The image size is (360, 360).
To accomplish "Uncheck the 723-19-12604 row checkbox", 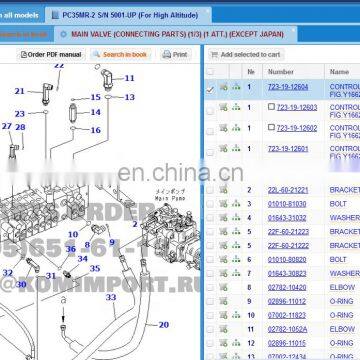I will tap(210, 90).
